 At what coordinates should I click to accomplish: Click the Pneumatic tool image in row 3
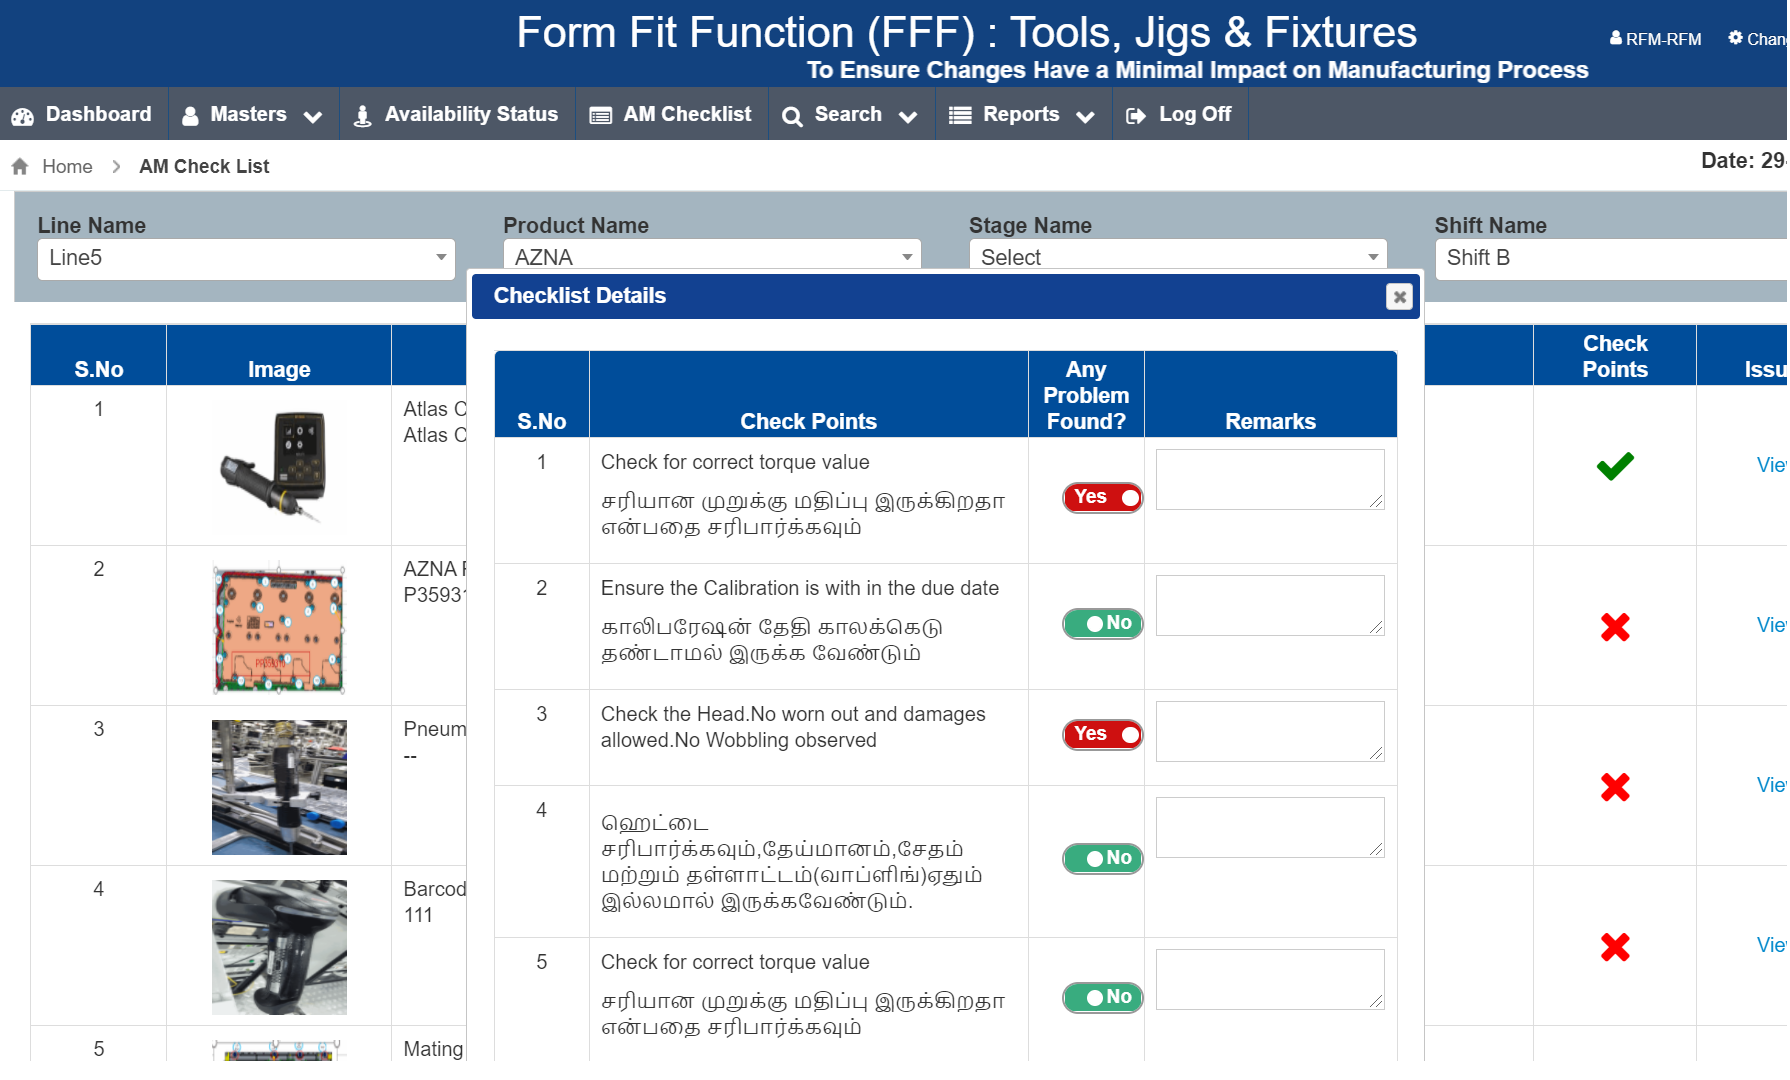pyautogui.click(x=279, y=787)
